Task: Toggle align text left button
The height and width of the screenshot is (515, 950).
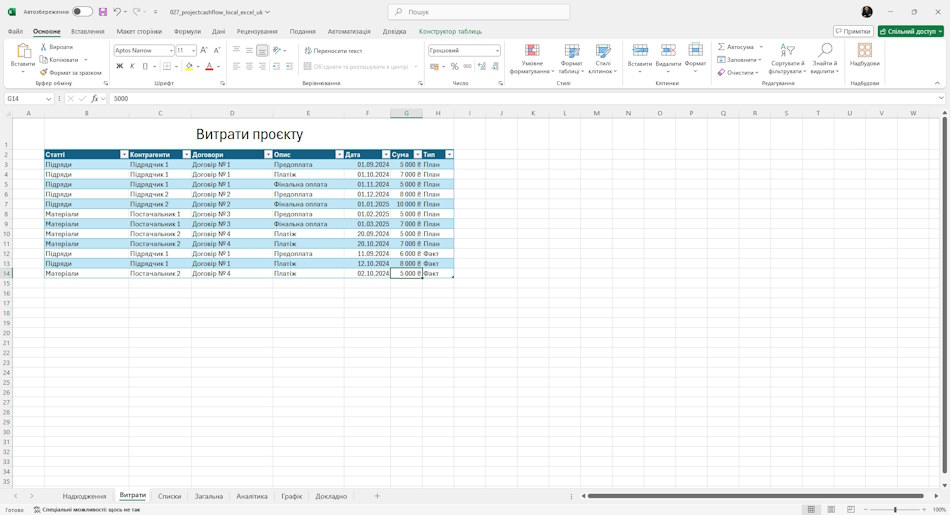Action: click(x=236, y=67)
